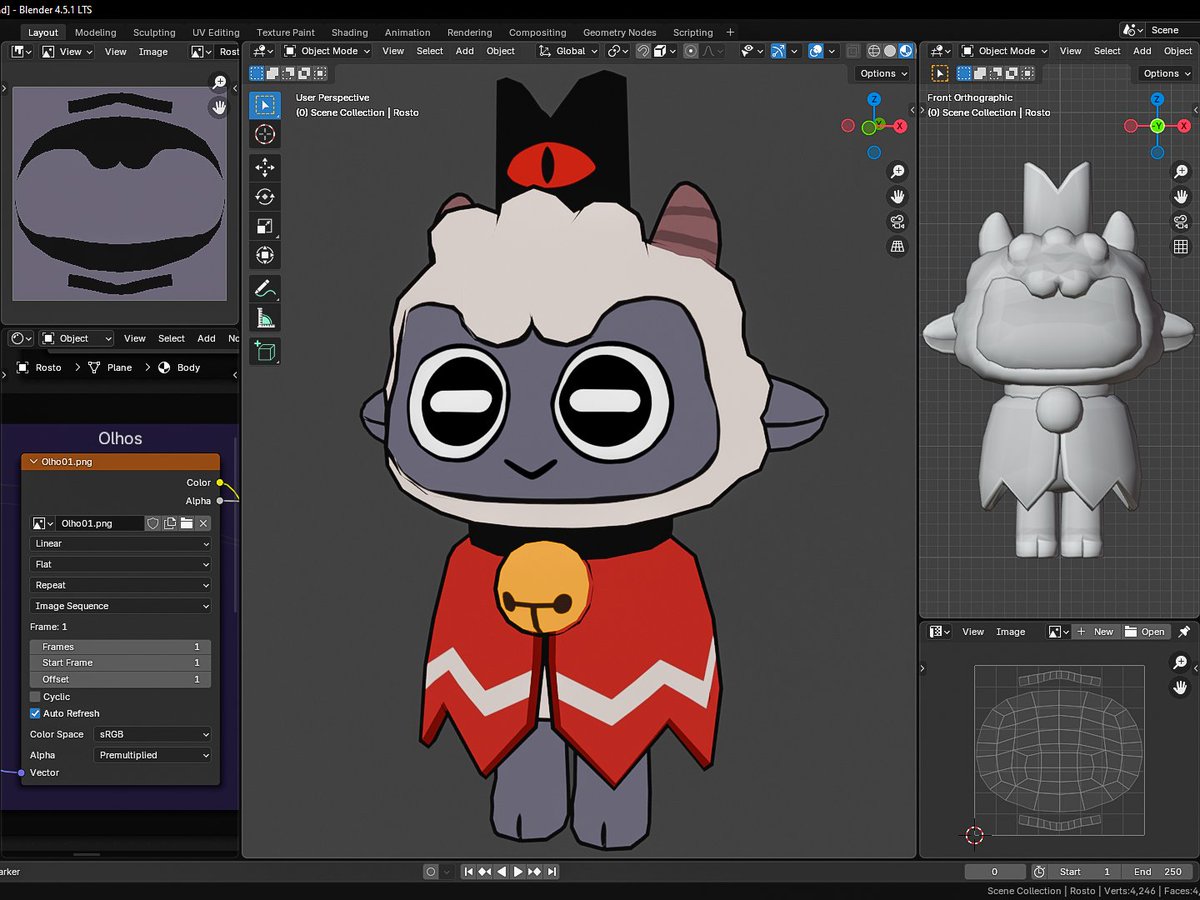Play animation in reverse
This screenshot has width=1200, height=900.
501,872
